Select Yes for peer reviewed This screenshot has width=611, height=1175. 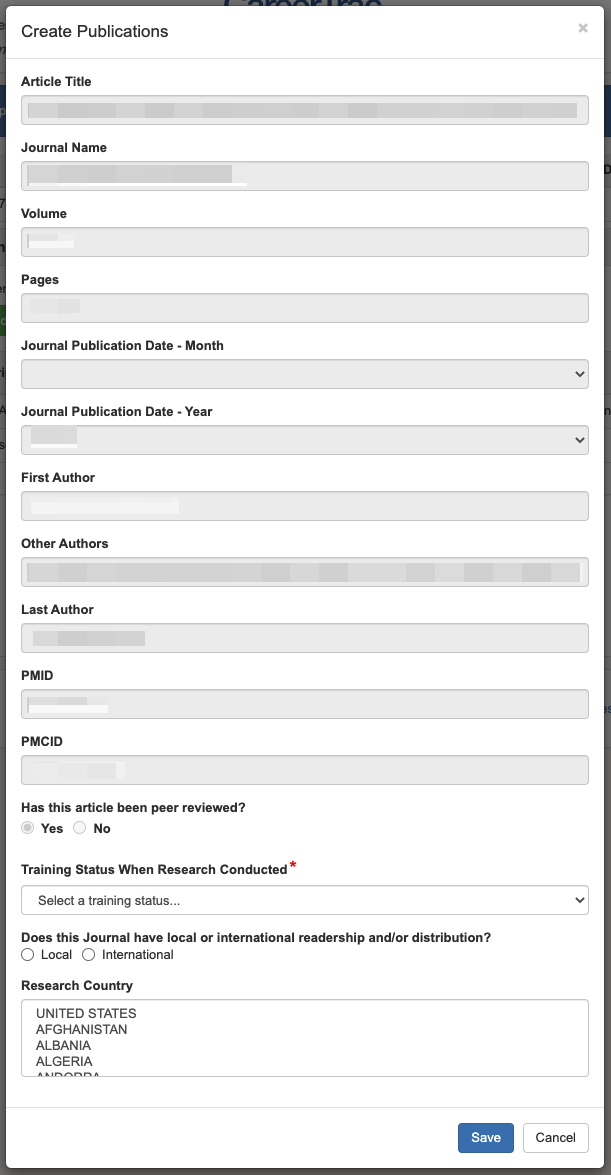(28, 828)
